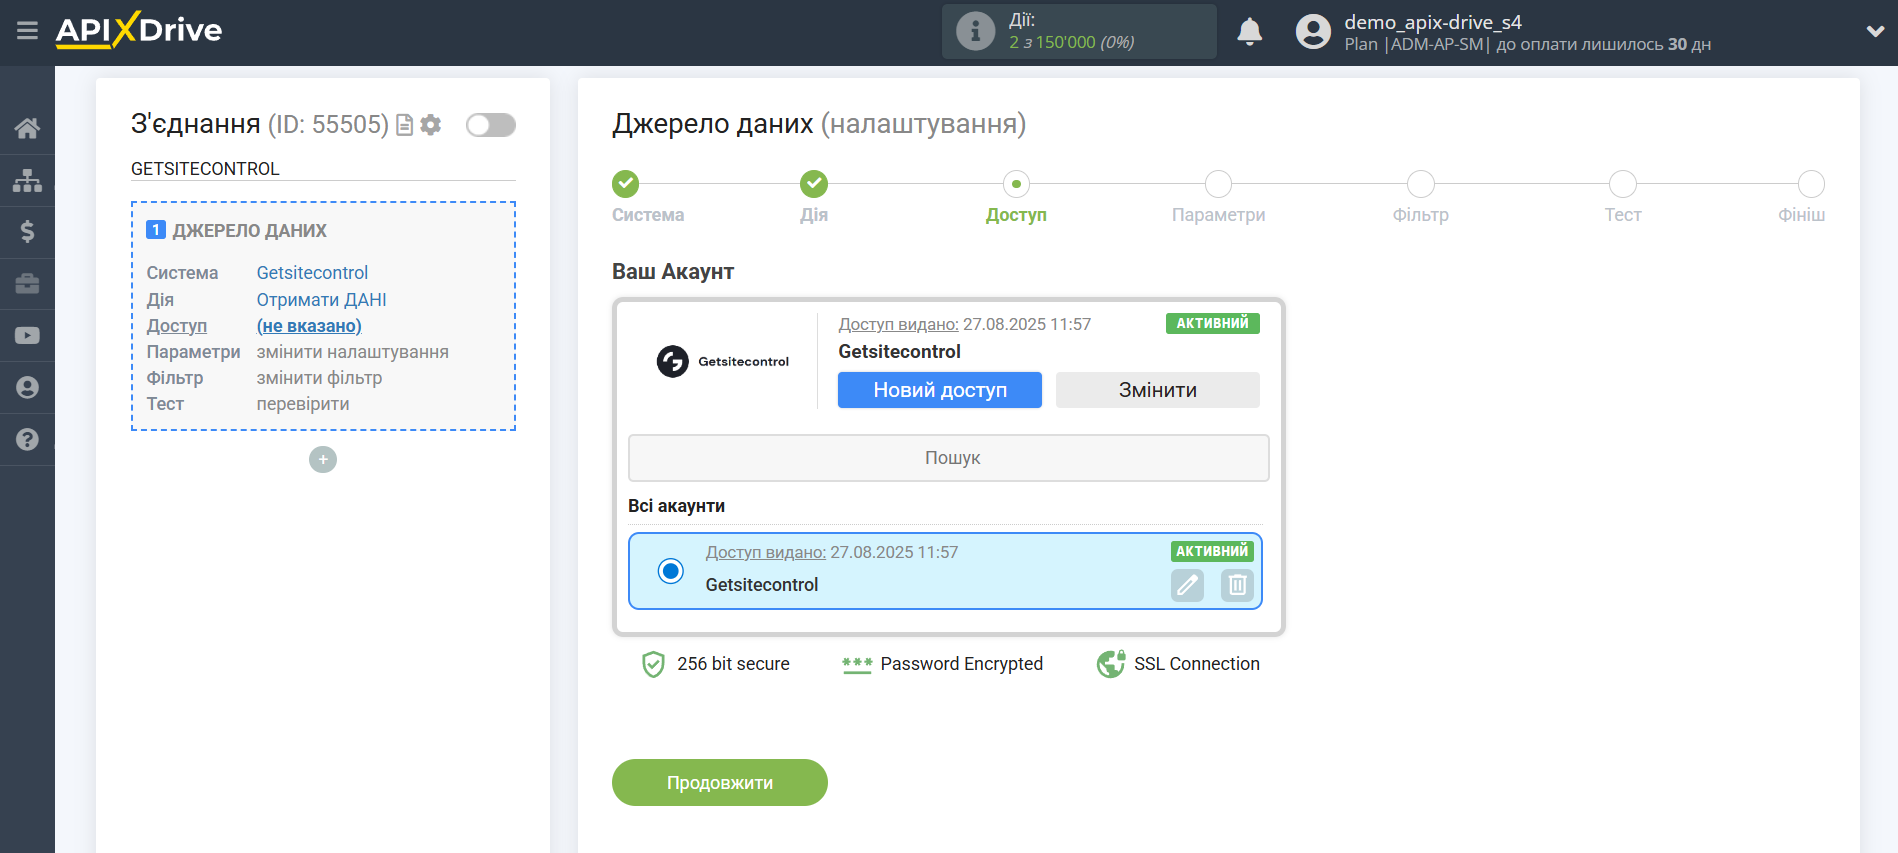Screen dimensions: 1898x853
Task: Open the Getsitecontrol system link
Action: pyautogui.click(x=312, y=273)
